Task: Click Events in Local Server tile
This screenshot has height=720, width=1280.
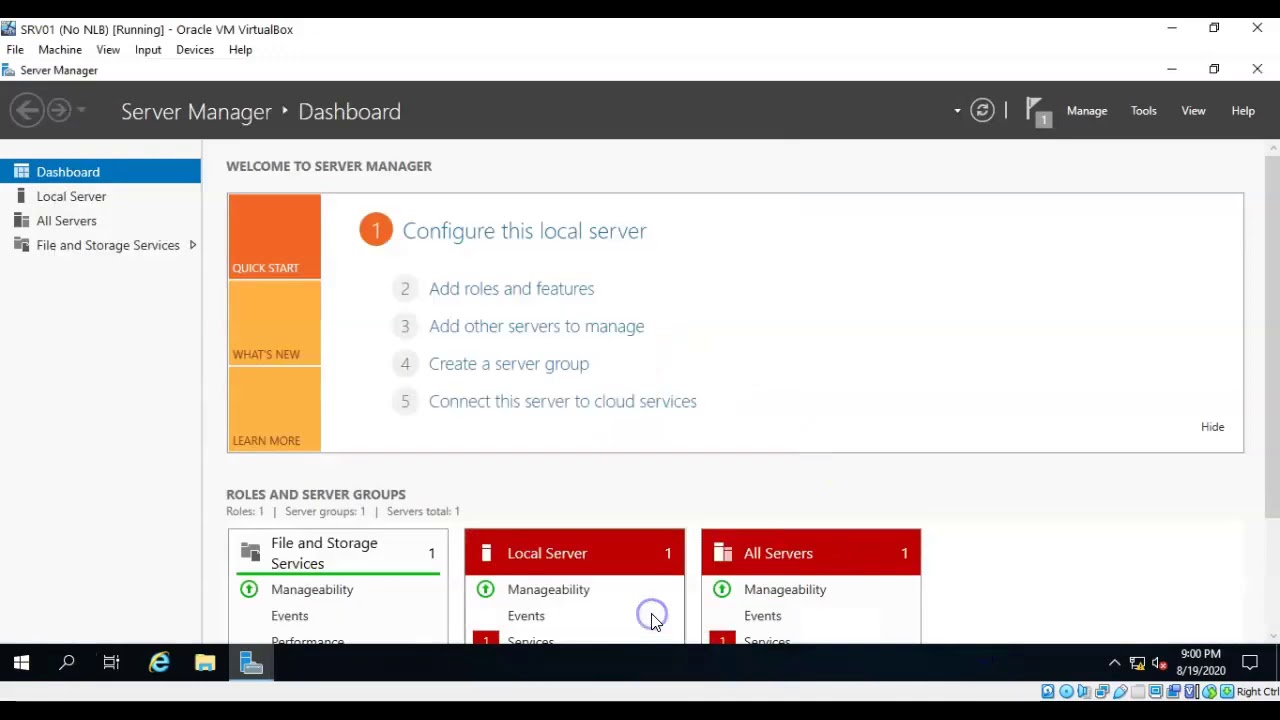Action: click(526, 616)
